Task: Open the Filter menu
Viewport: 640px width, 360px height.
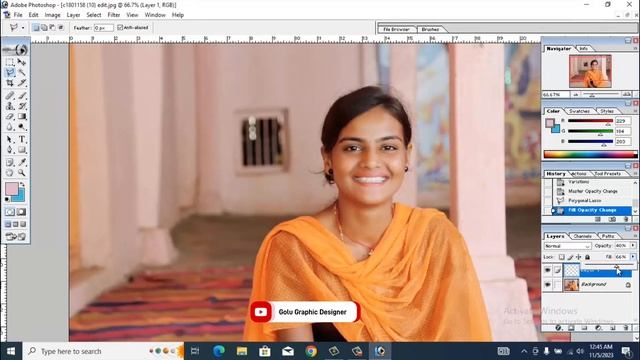Action: (x=114, y=15)
